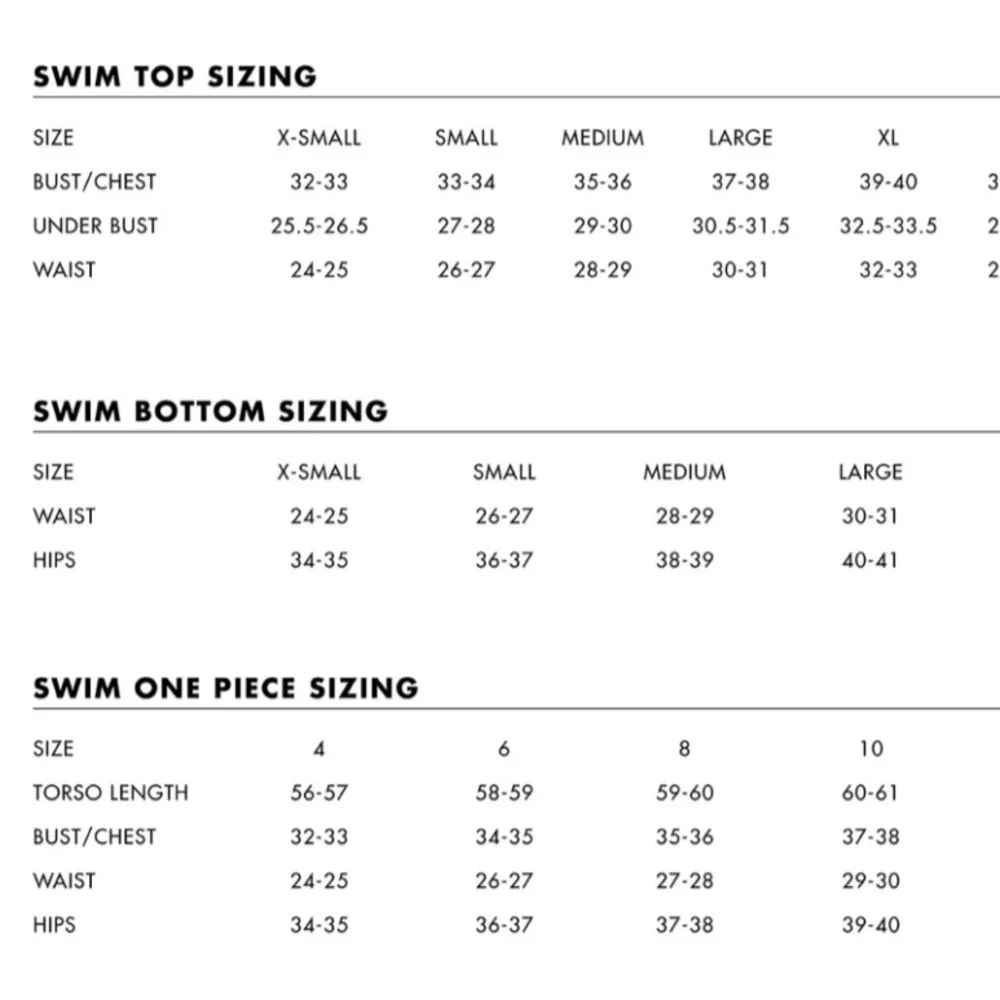Click the UNDER BUST row label
Viewport: 1000px width, 1000px height.
[95, 226]
